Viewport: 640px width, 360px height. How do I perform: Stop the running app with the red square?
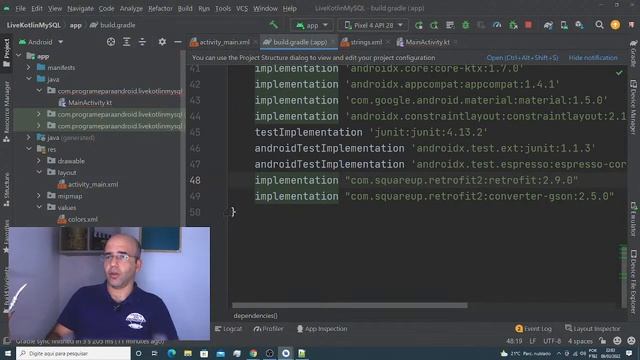528,25
